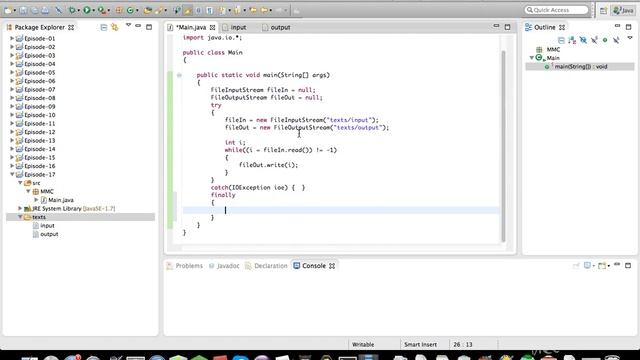The width and height of the screenshot is (640, 360).
Task: Switch to the *Main.java editor tab
Action: 191,27
